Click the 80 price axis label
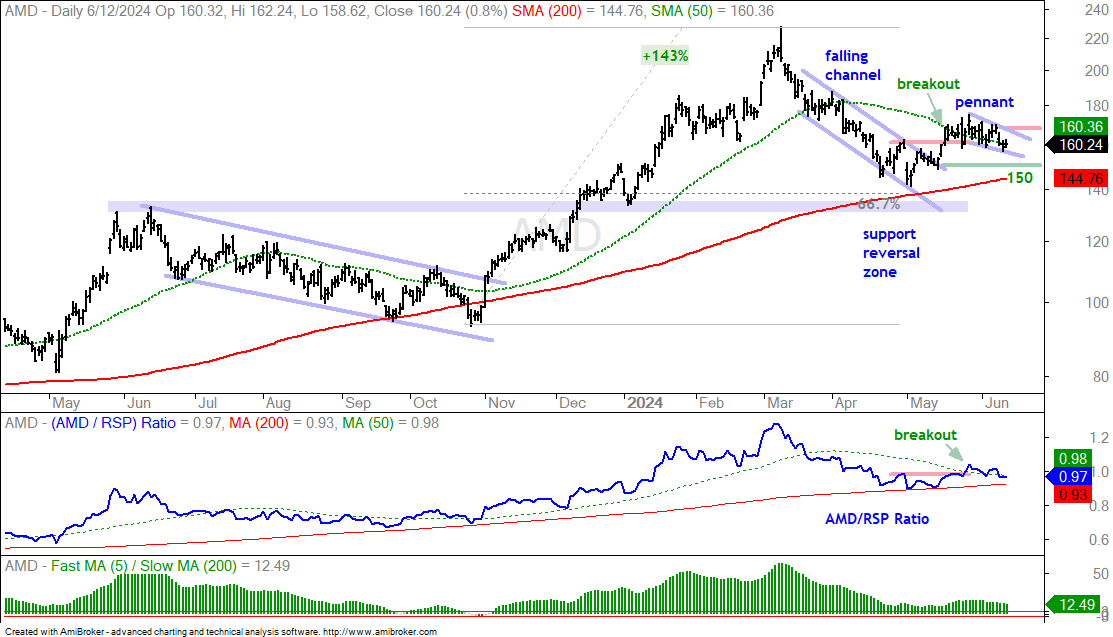The width and height of the screenshot is (1113, 637). 1101,377
